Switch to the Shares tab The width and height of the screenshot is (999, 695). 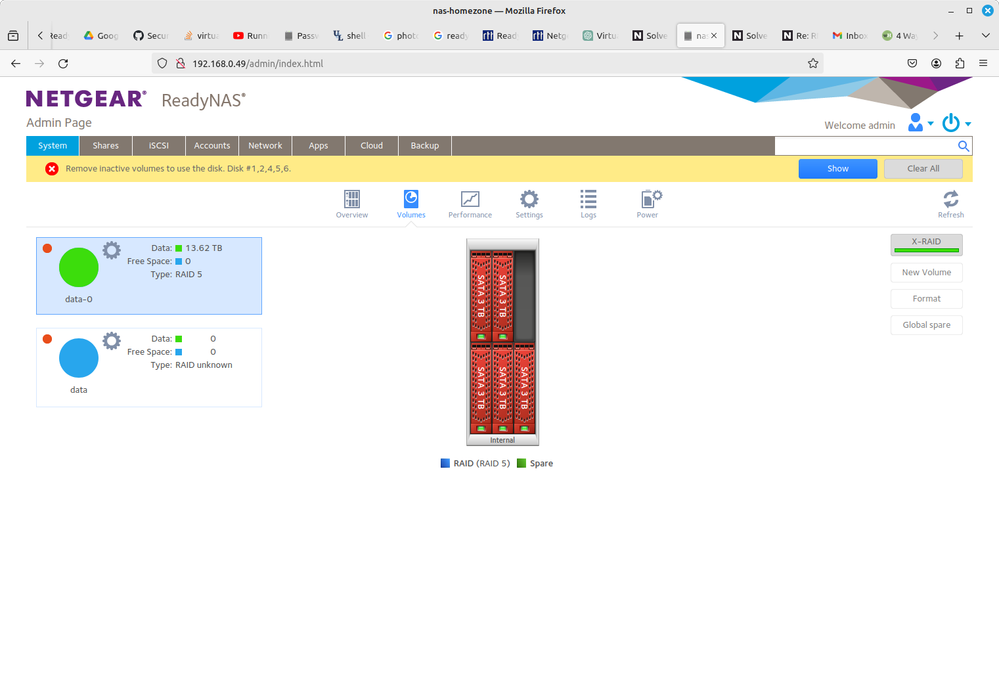(x=106, y=146)
